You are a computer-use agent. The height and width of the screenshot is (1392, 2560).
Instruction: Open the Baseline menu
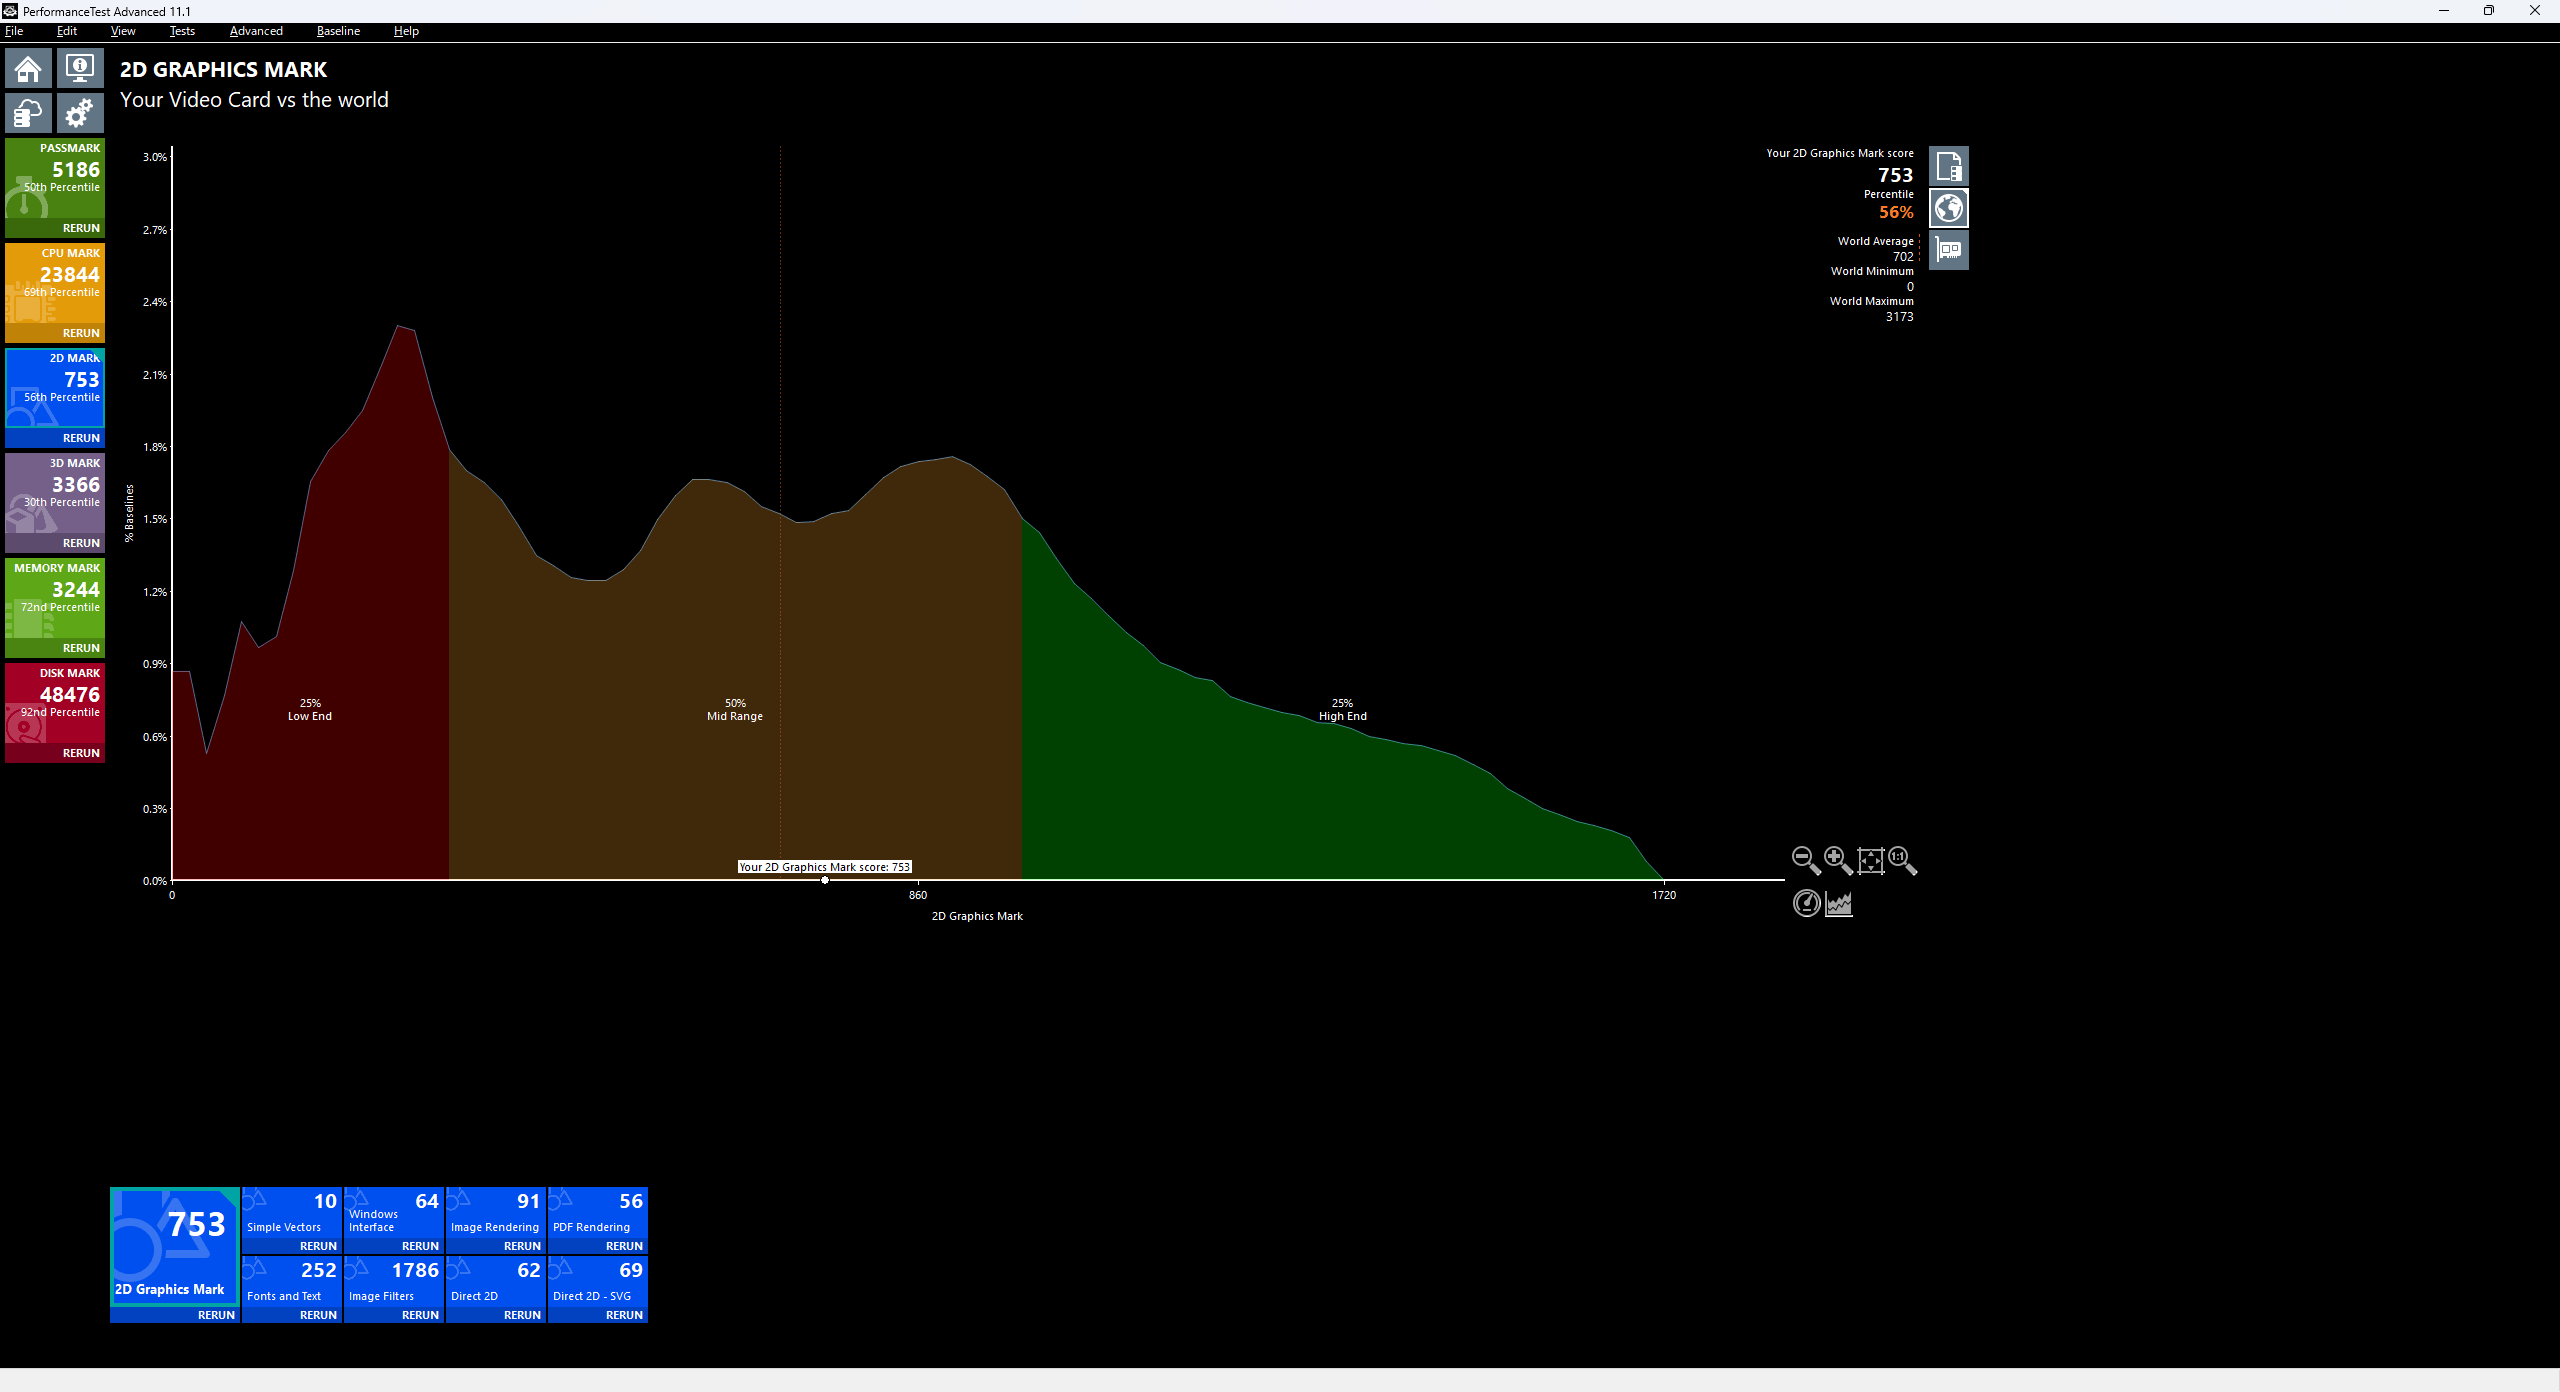point(338,31)
